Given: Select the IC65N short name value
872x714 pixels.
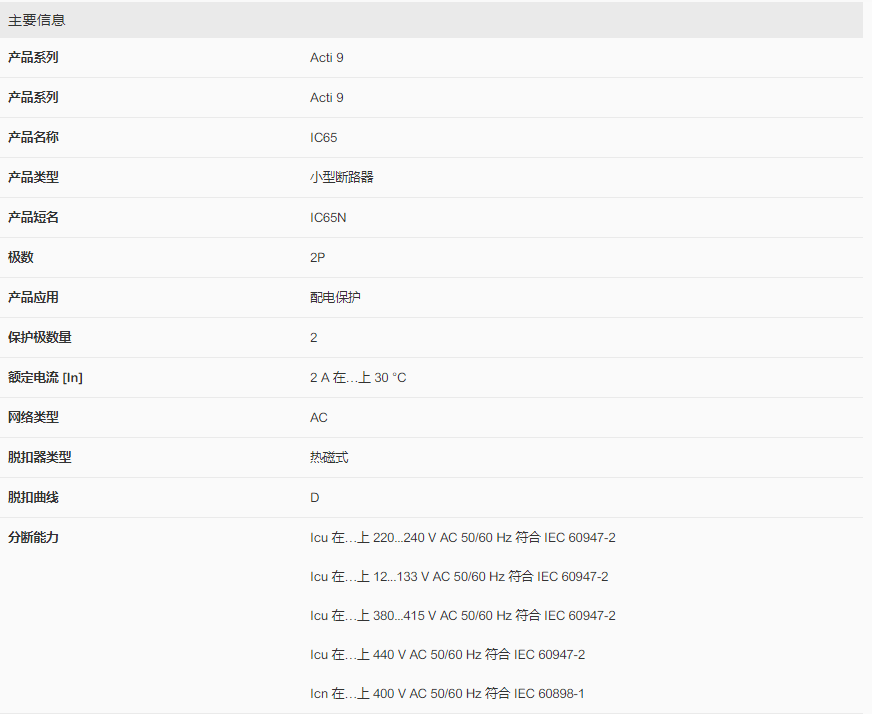Looking at the screenshot, I should pos(328,217).
